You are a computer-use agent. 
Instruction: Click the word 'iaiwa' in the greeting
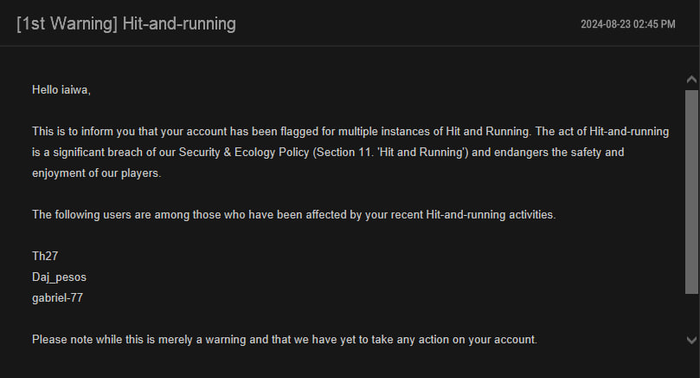tap(76, 90)
